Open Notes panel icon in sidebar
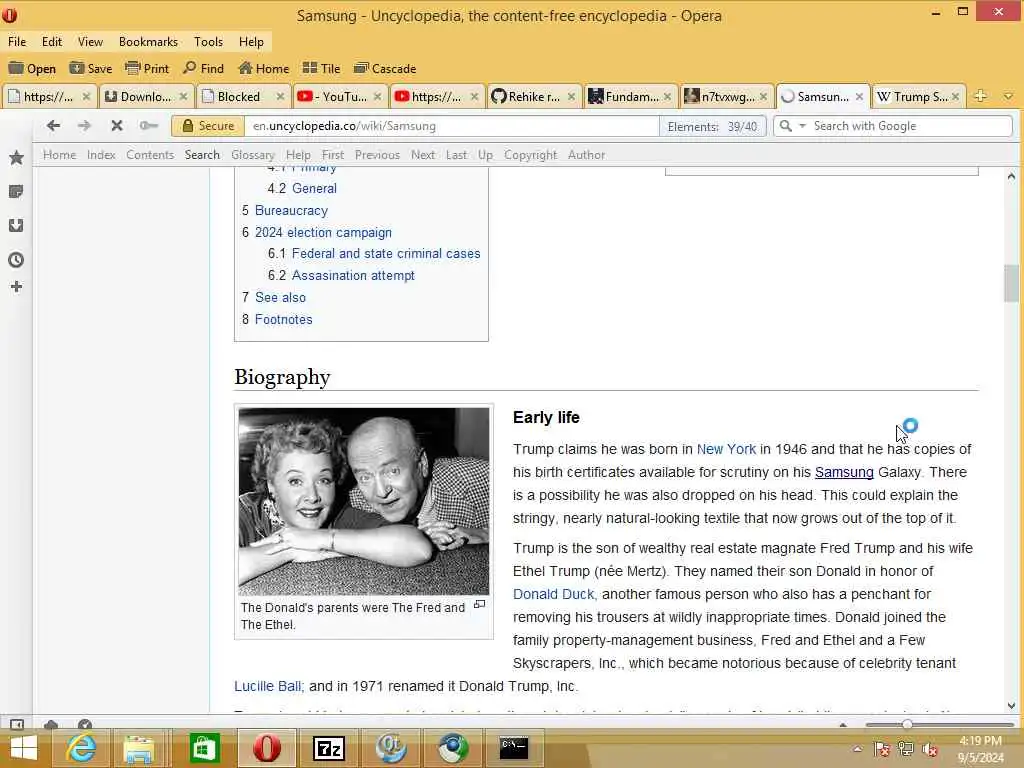 click(16, 191)
